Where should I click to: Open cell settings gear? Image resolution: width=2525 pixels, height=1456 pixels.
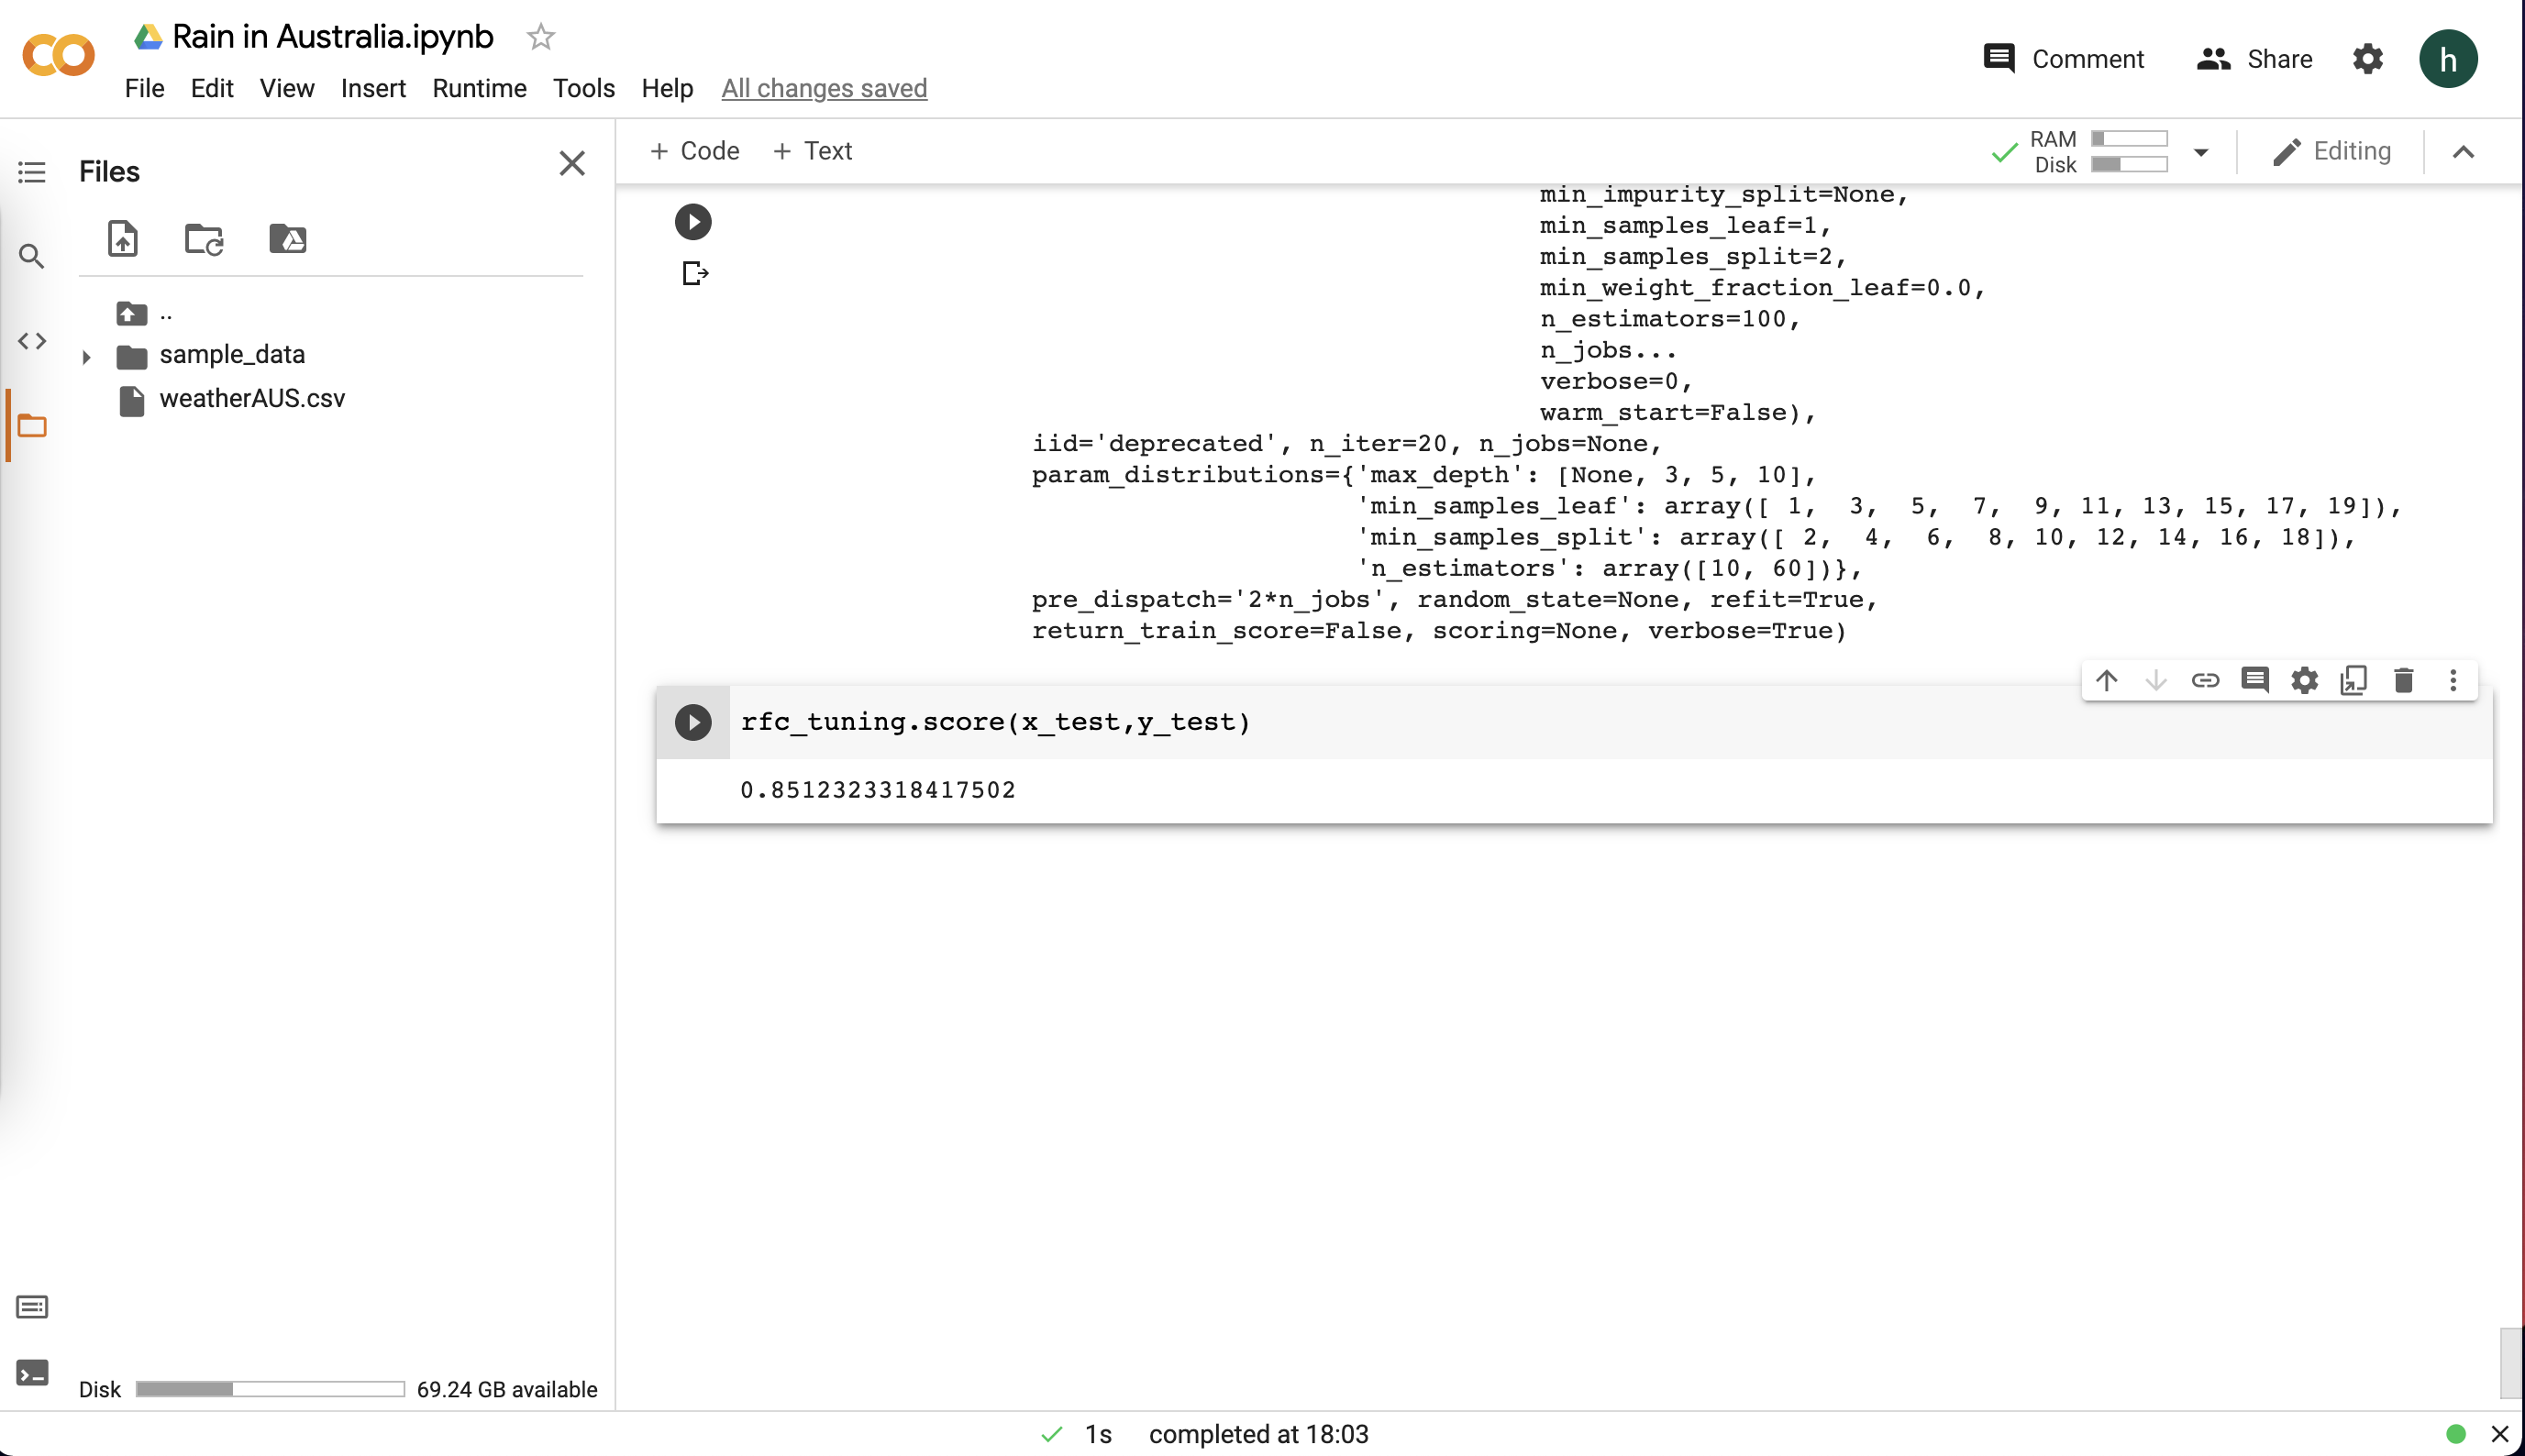point(2305,681)
